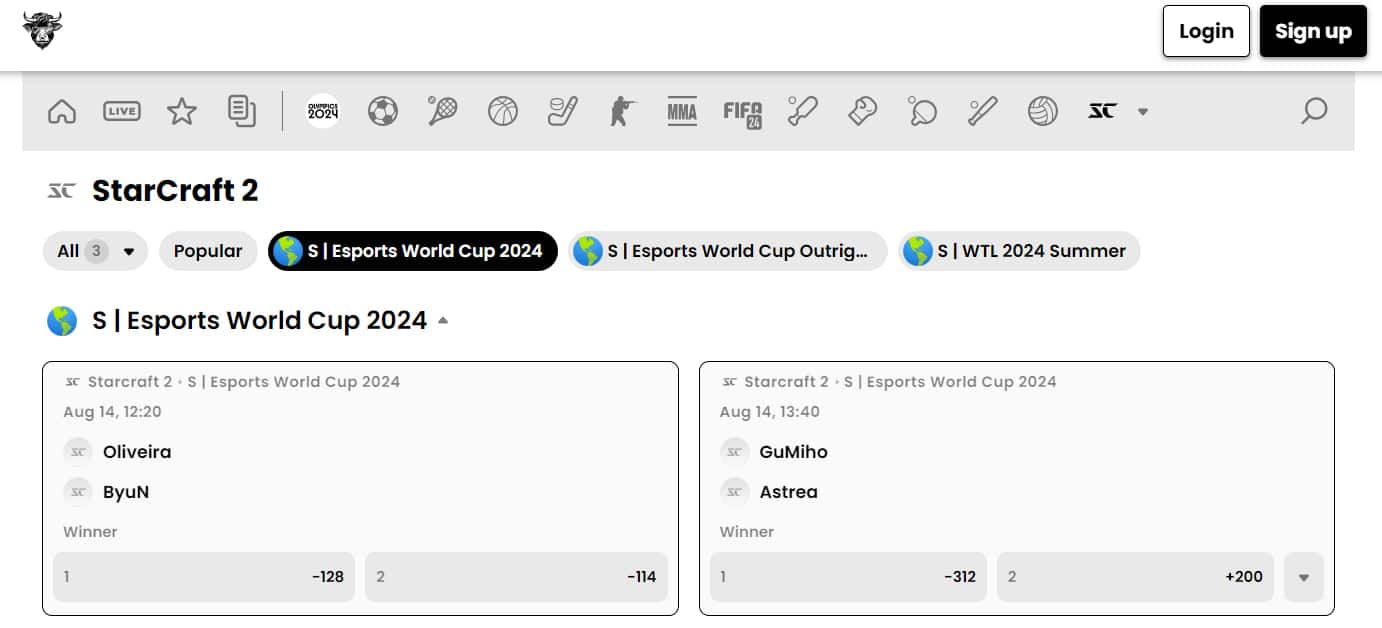The width and height of the screenshot is (1382, 628).
Task: Switch to Esports World Cup Outrights tab
Action: pyautogui.click(x=727, y=251)
